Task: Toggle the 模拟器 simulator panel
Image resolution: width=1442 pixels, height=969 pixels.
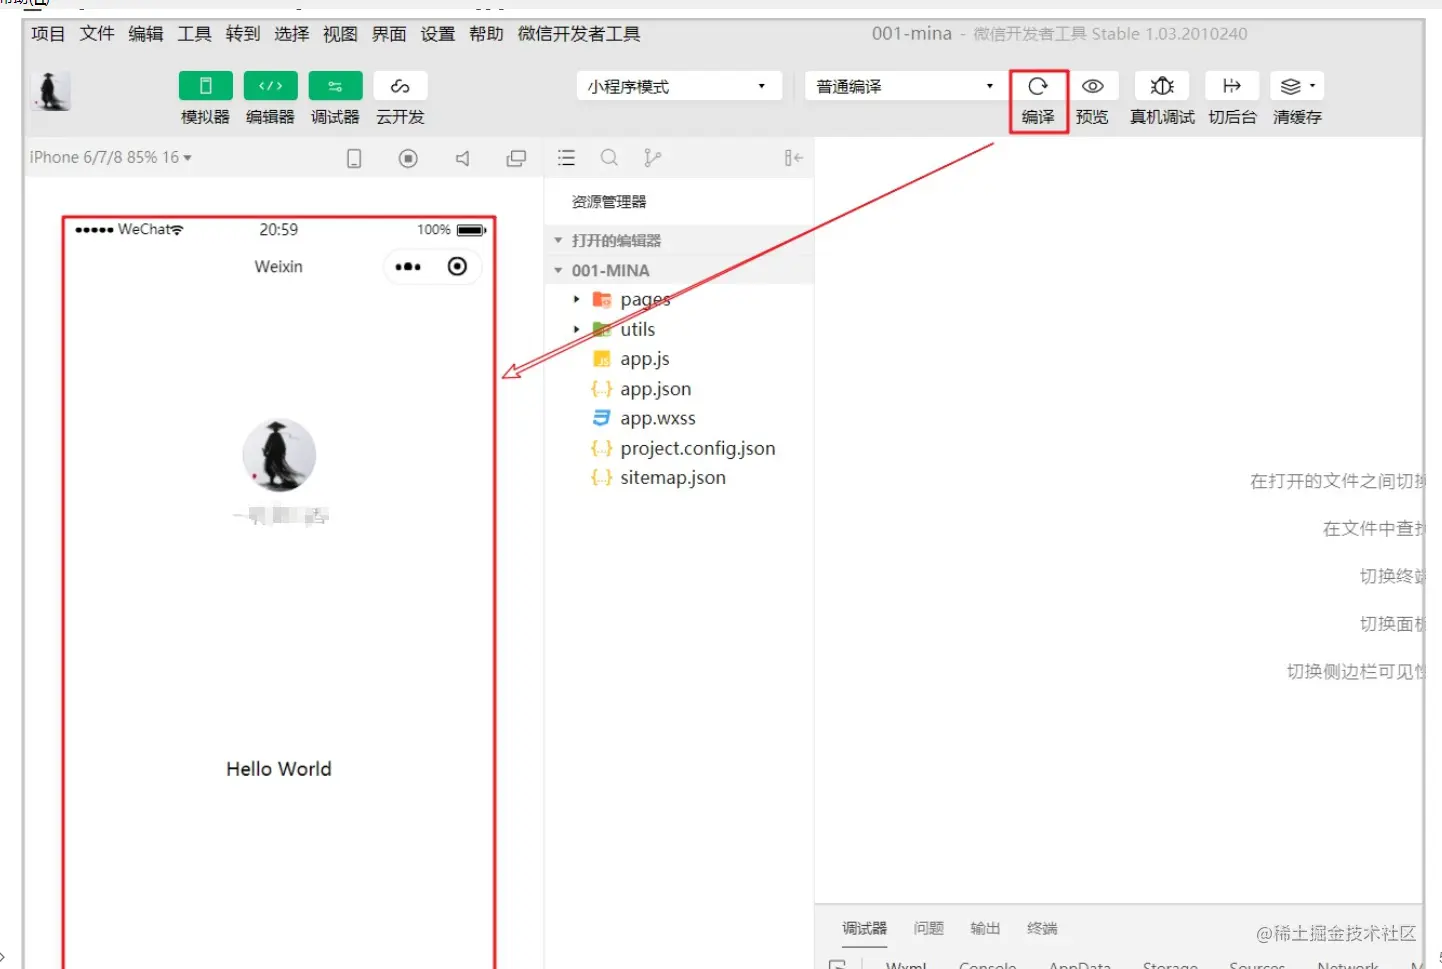Action: (206, 86)
